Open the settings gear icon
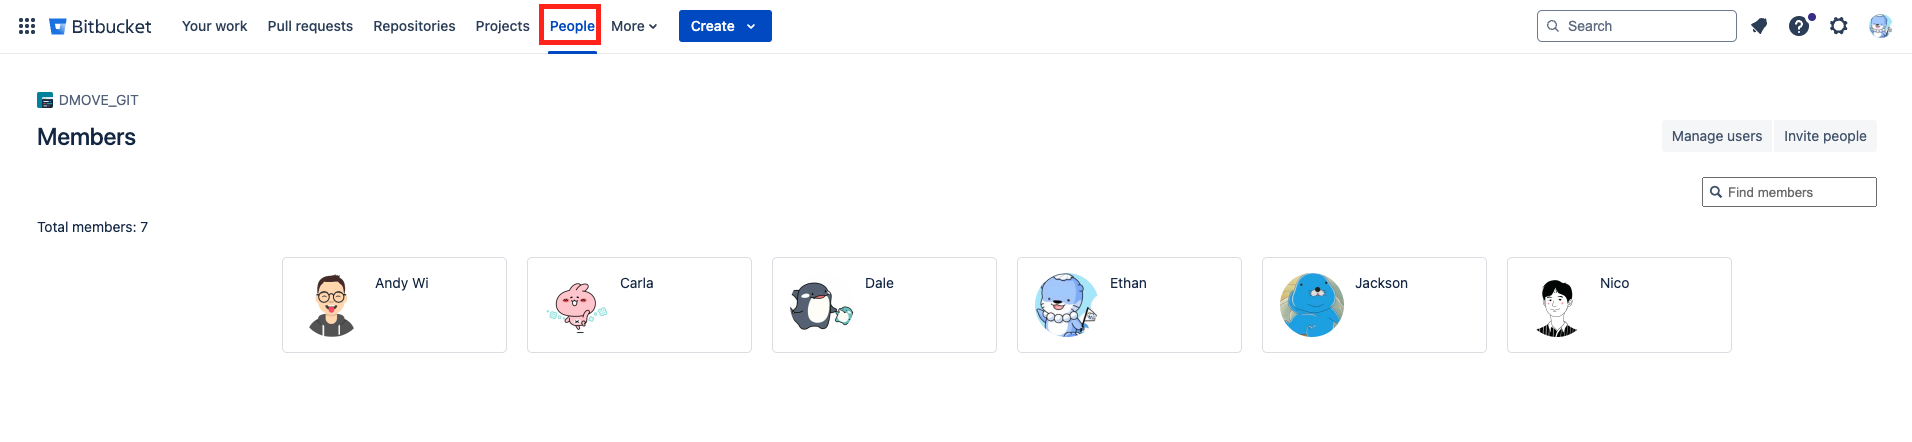This screenshot has width=1912, height=442. [x=1839, y=26]
